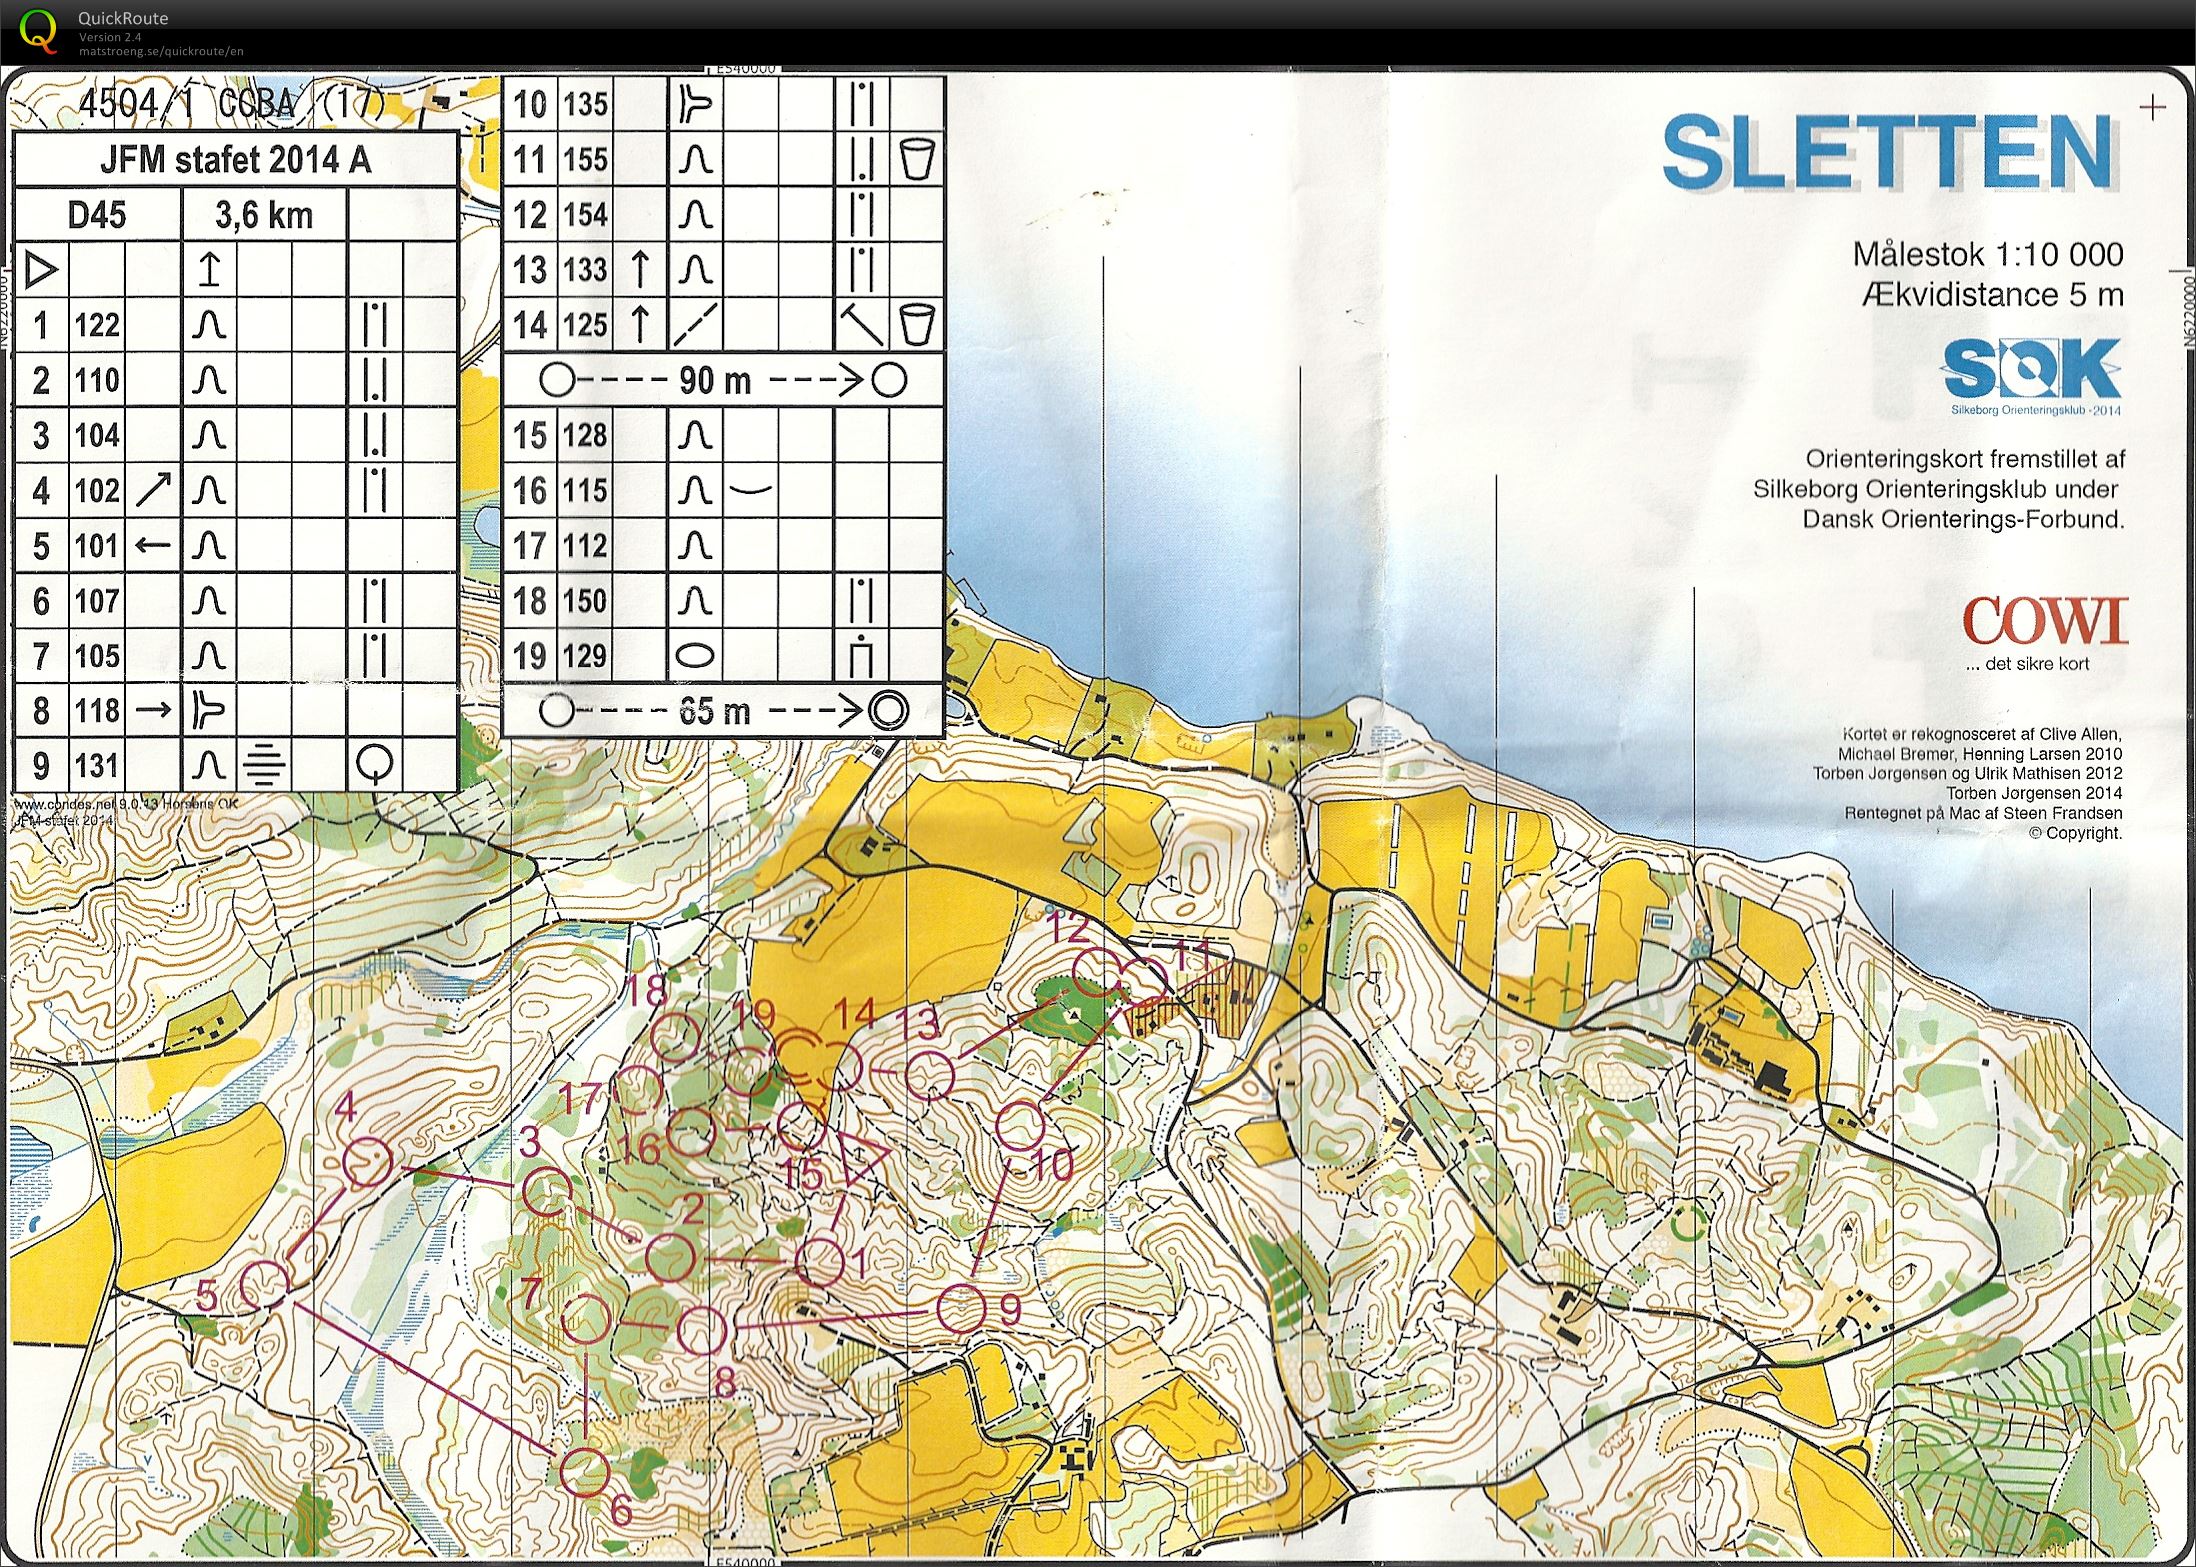Click the 'Ækvidistance 5 m' text
This screenshot has width=2196, height=1567.
(x=1992, y=295)
